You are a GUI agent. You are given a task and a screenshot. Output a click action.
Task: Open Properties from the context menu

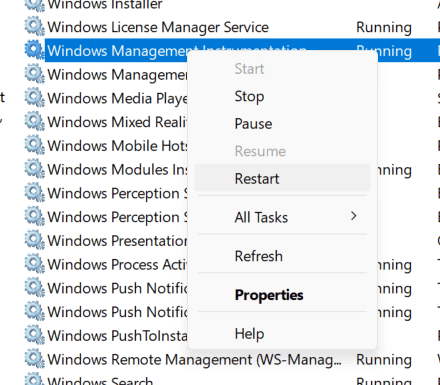(x=282, y=295)
